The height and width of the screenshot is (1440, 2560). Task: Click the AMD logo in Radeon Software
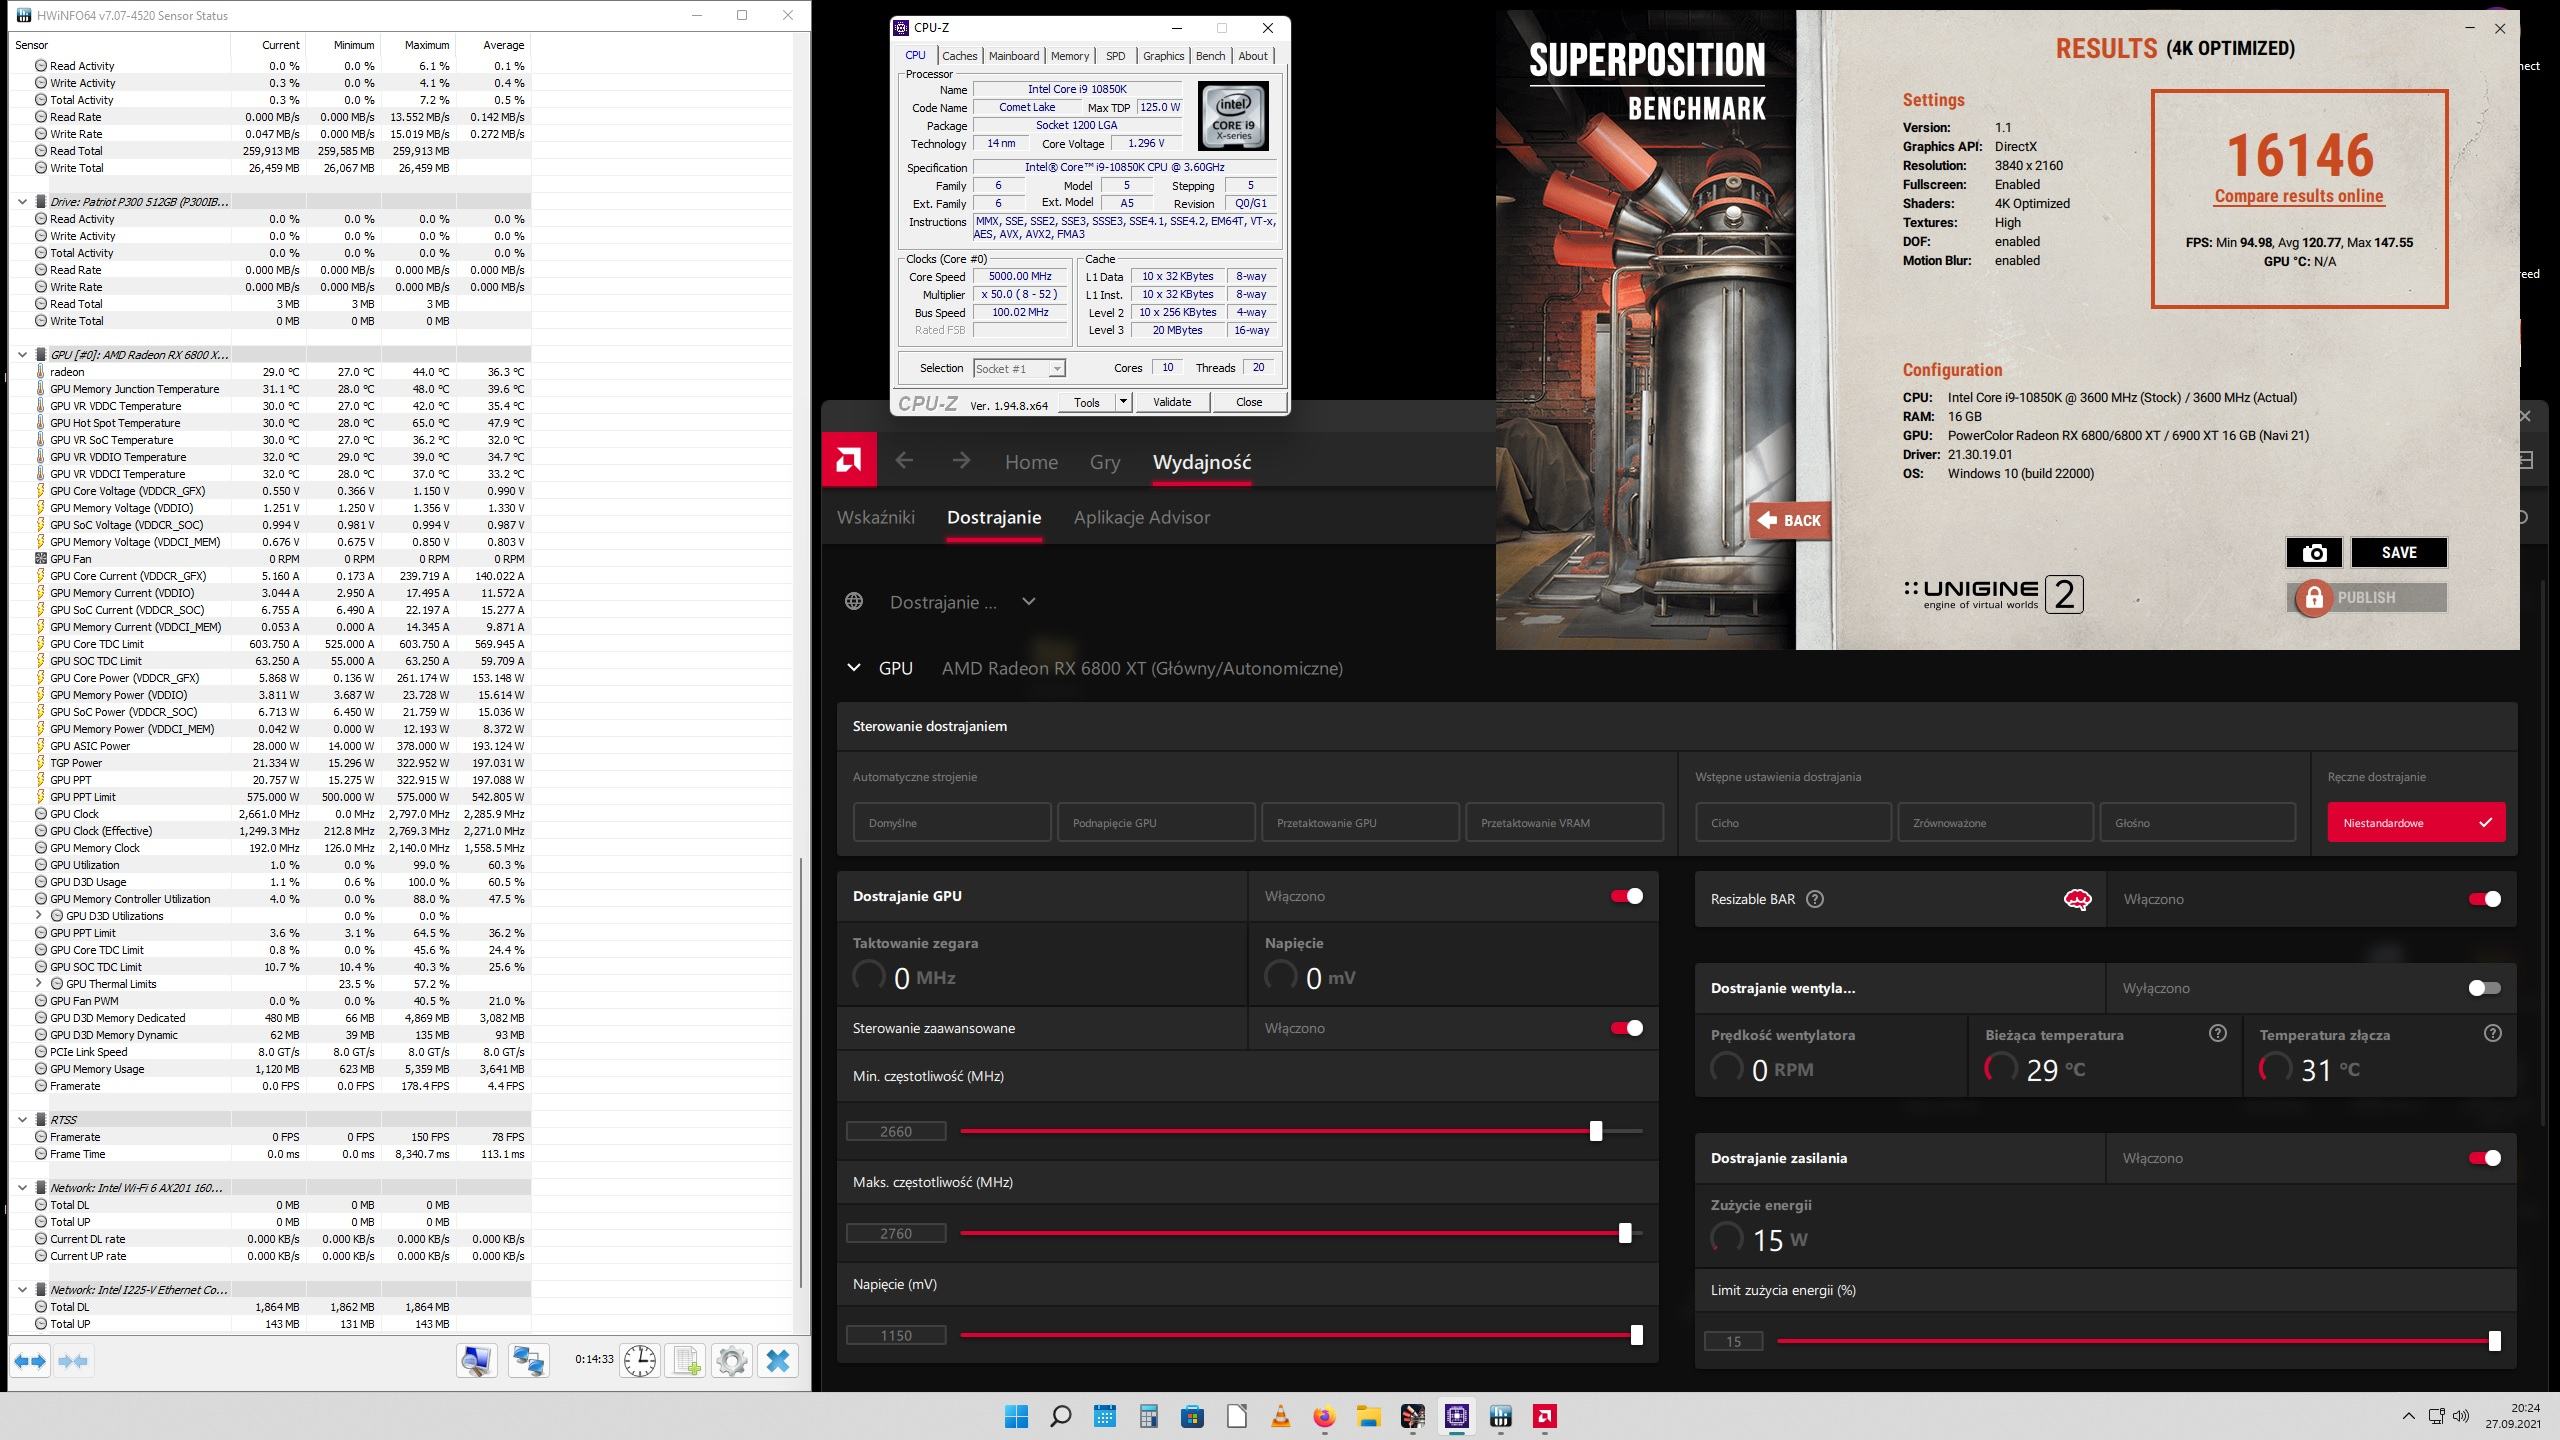(849, 460)
